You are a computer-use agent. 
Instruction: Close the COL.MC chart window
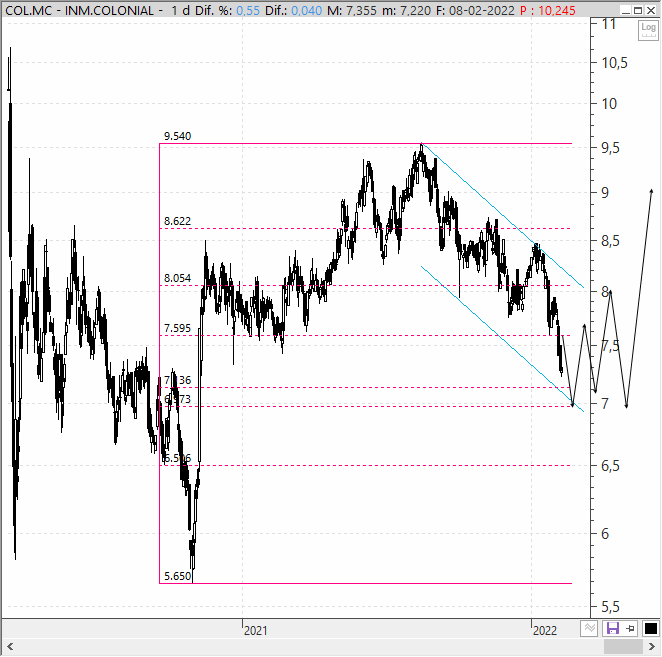(651, 10)
